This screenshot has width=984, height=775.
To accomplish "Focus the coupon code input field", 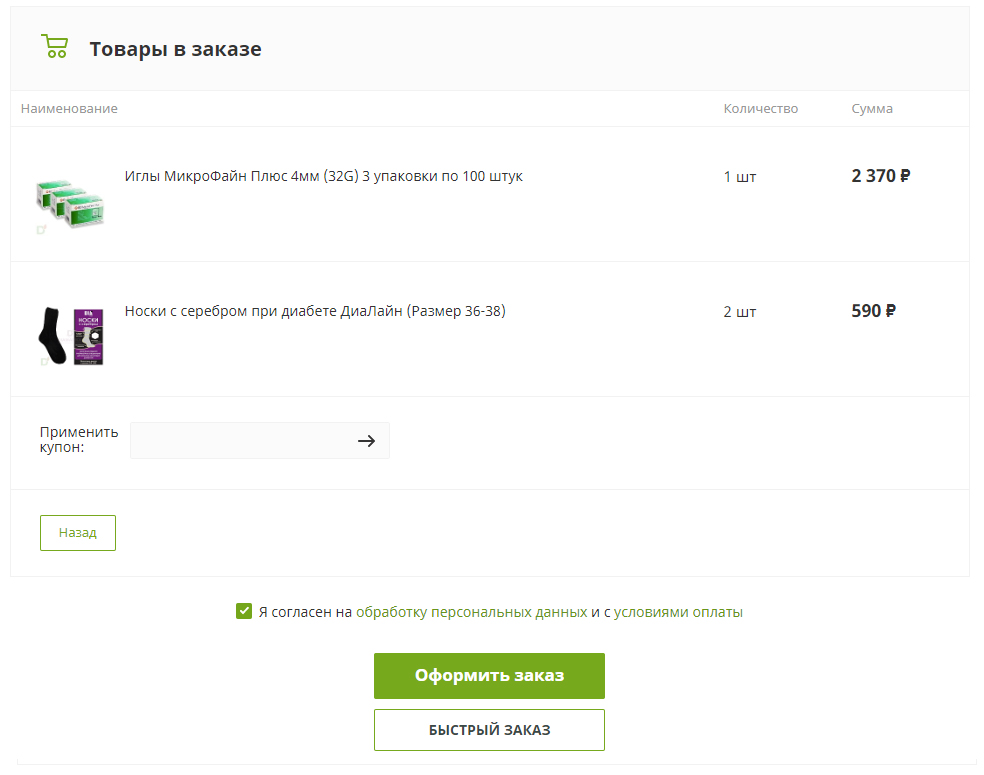I will pyautogui.click(x=240, y=441).
